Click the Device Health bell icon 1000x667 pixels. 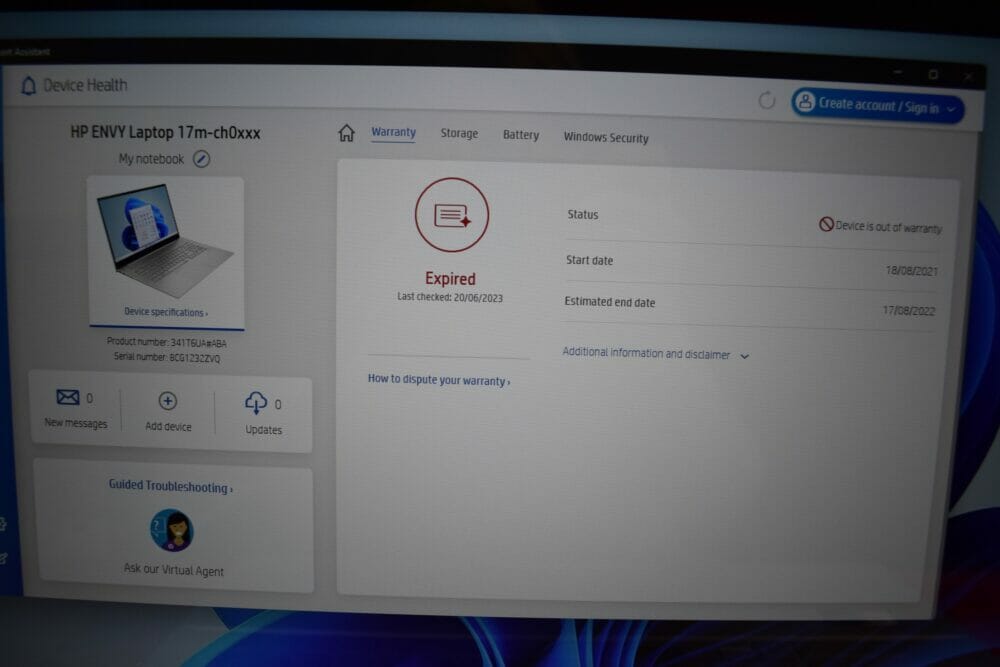(x=29, y=85)
